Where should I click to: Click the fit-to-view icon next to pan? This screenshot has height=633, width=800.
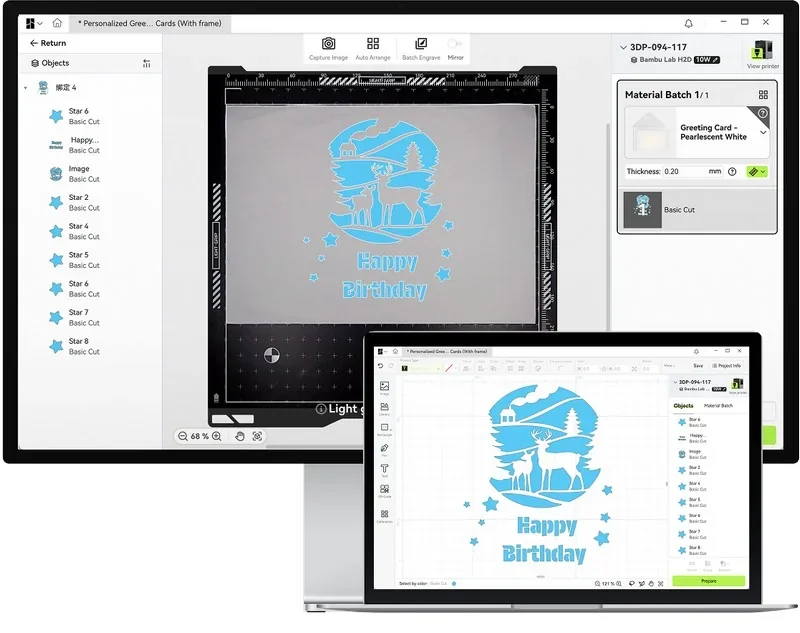point(259,435)
